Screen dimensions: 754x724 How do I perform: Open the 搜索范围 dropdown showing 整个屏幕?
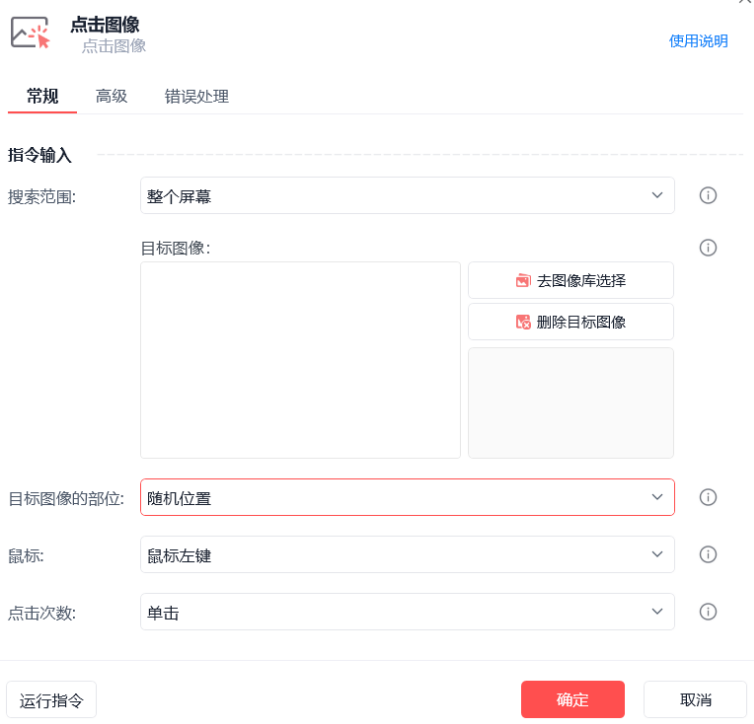407,196
